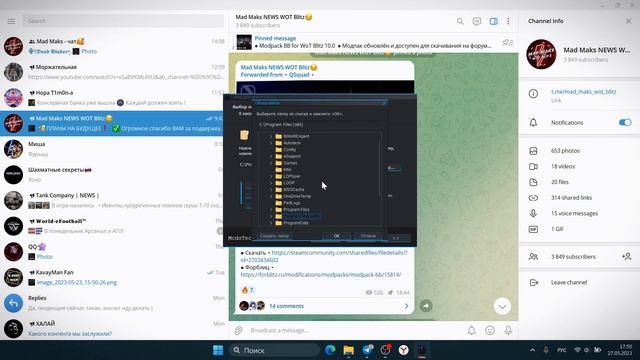The width and height of the screenshot is (640, 360).
Task: Expand Autodesk folder in dialog tree
Action: (271, 143)
